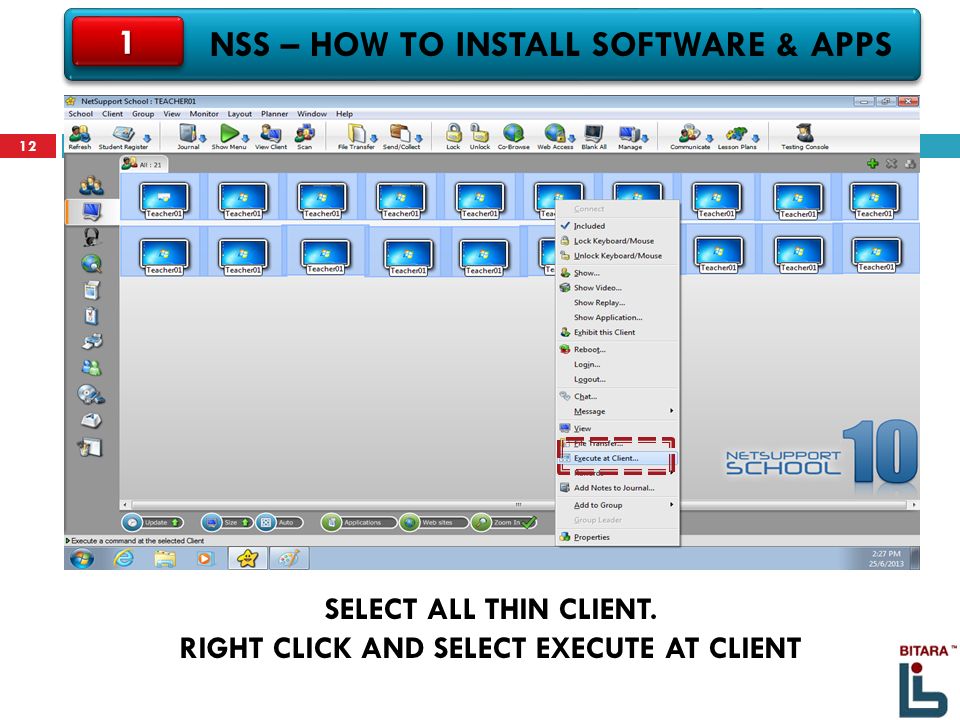Click the globe magnifier sidebar icon
The image size is (960, 720).
click(91, 263)
